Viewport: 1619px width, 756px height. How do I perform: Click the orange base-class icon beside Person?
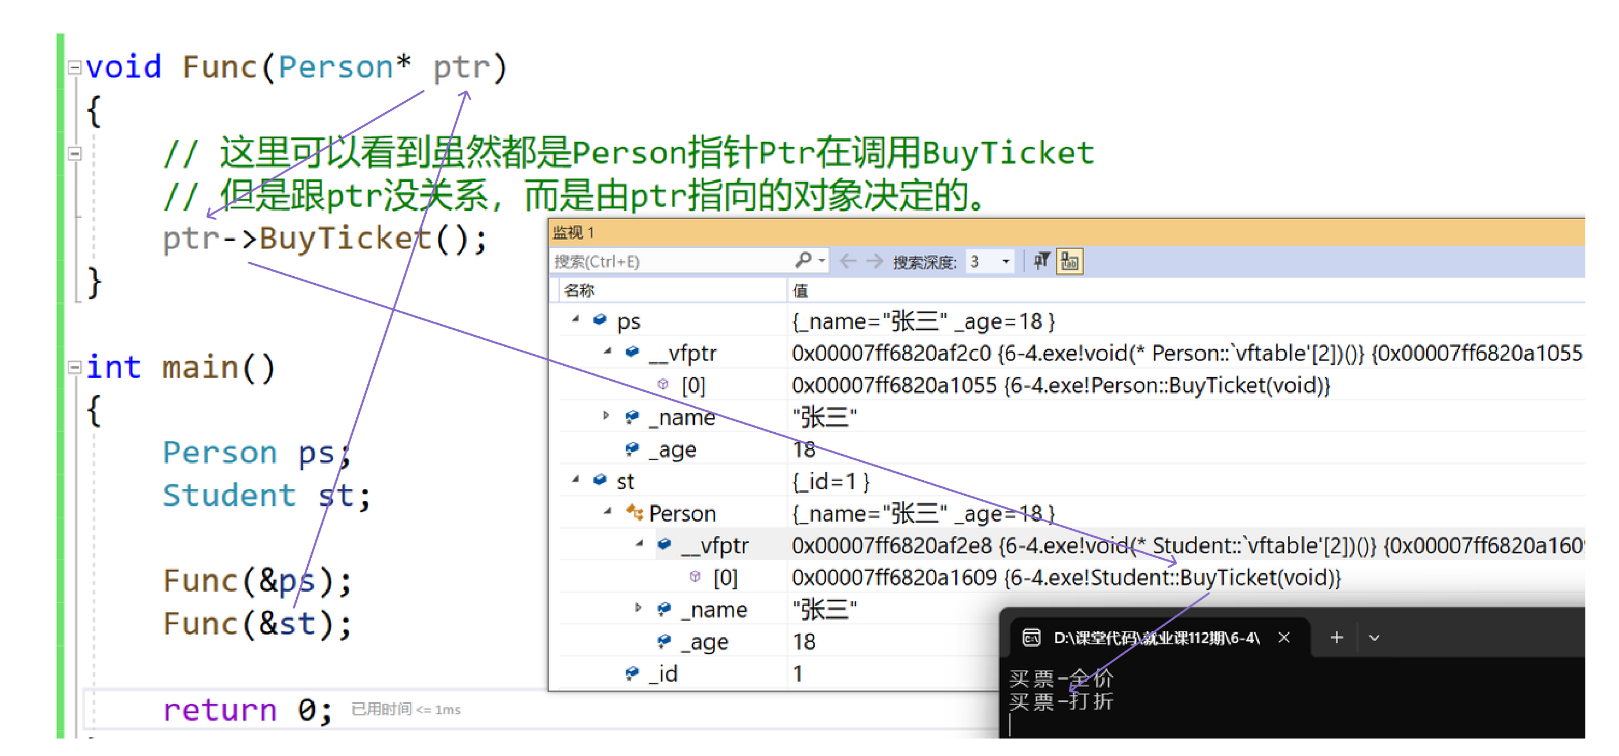pyautogui.click(x=634, y=513)
